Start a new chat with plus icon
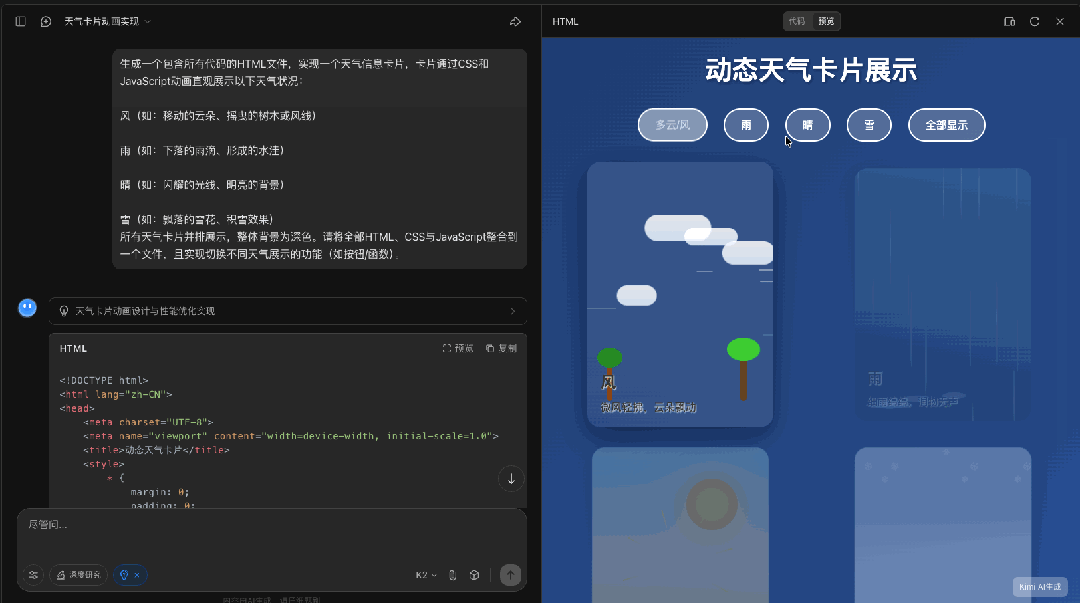The height and width of the screenshot is (603, 1080). pos(46,21)
